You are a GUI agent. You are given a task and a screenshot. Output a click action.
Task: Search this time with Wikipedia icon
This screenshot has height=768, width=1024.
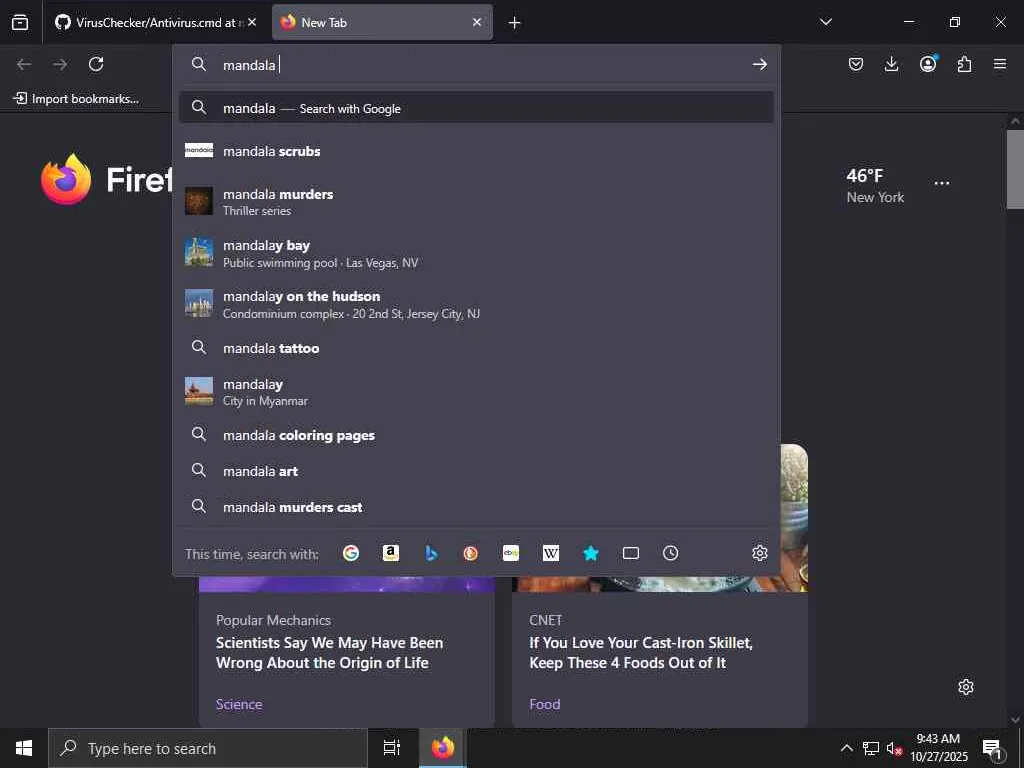point(551,553)
